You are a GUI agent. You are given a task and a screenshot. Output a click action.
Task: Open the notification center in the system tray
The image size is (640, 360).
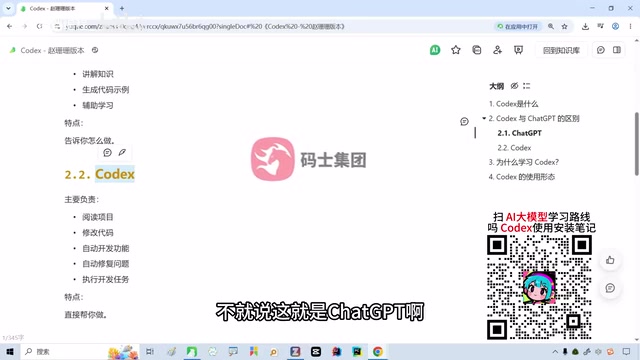[x=627, y=351]
